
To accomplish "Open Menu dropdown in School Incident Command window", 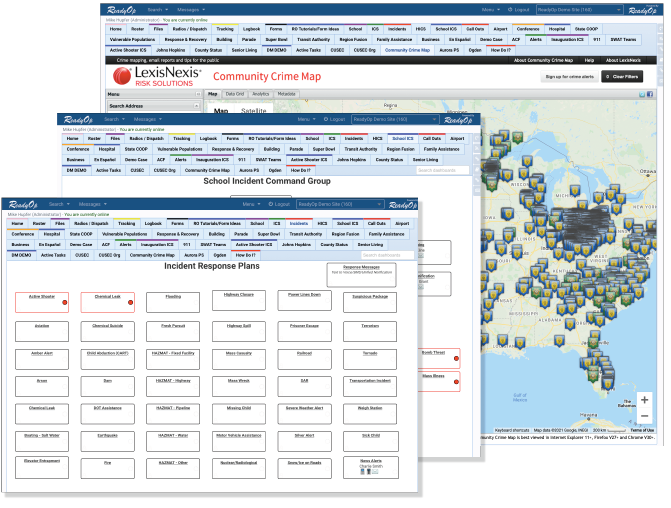I will [x=306, y=119].
